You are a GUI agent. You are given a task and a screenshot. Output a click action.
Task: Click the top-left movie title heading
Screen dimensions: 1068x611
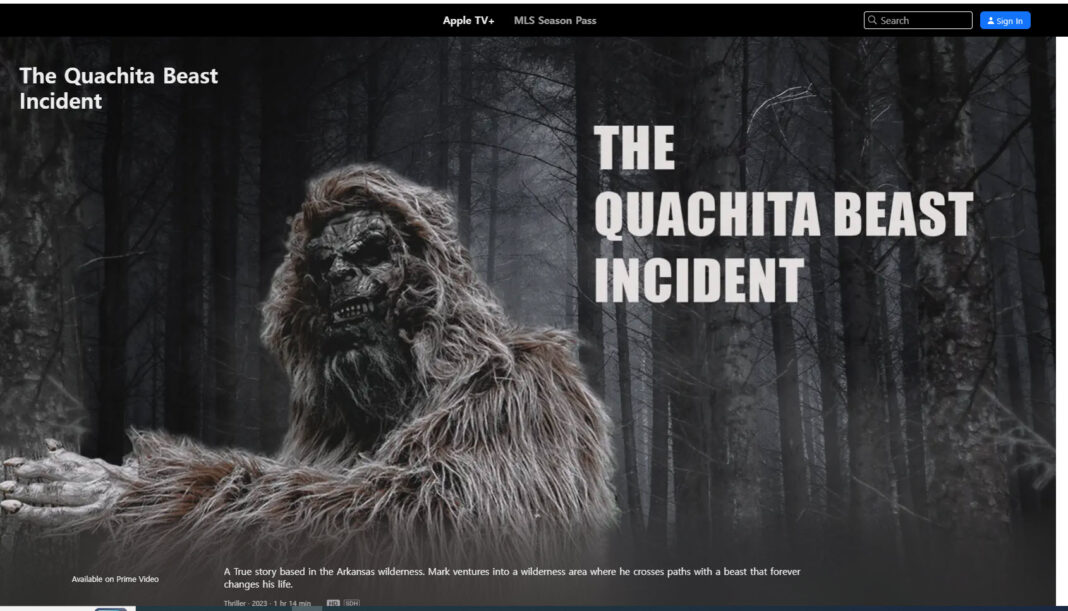click(118, 88)
